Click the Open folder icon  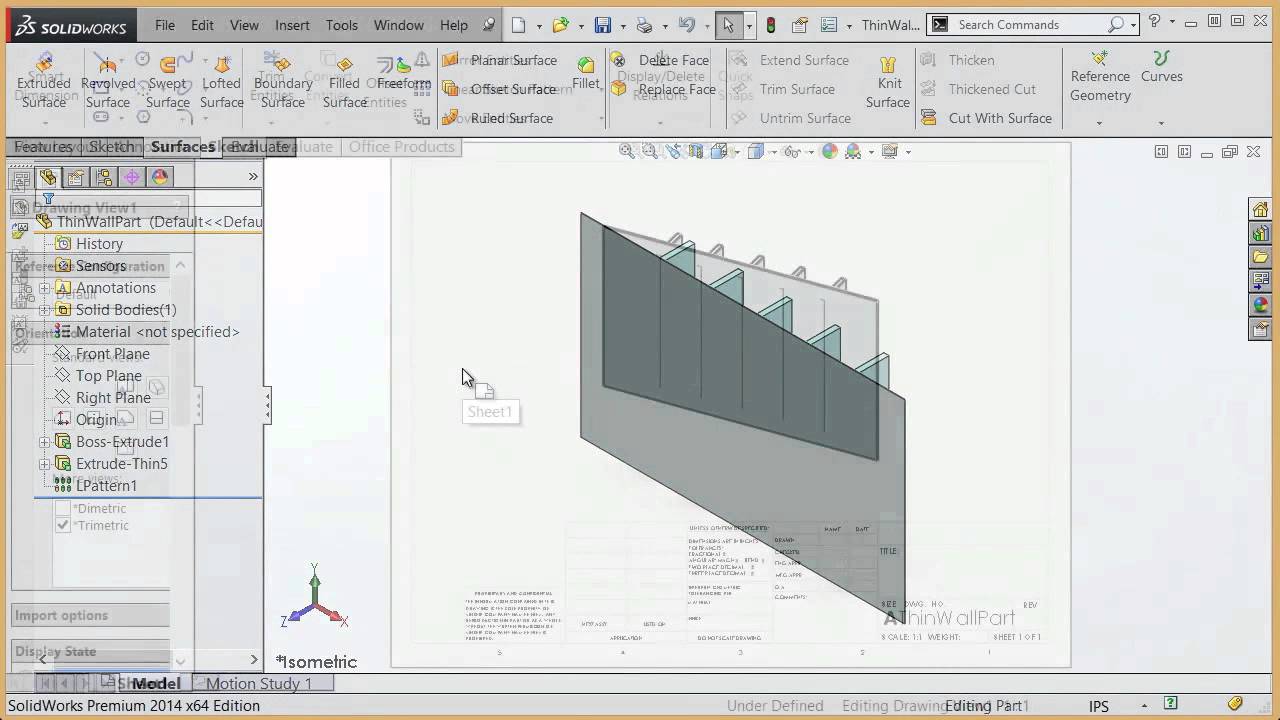click(x=560, y=25)
